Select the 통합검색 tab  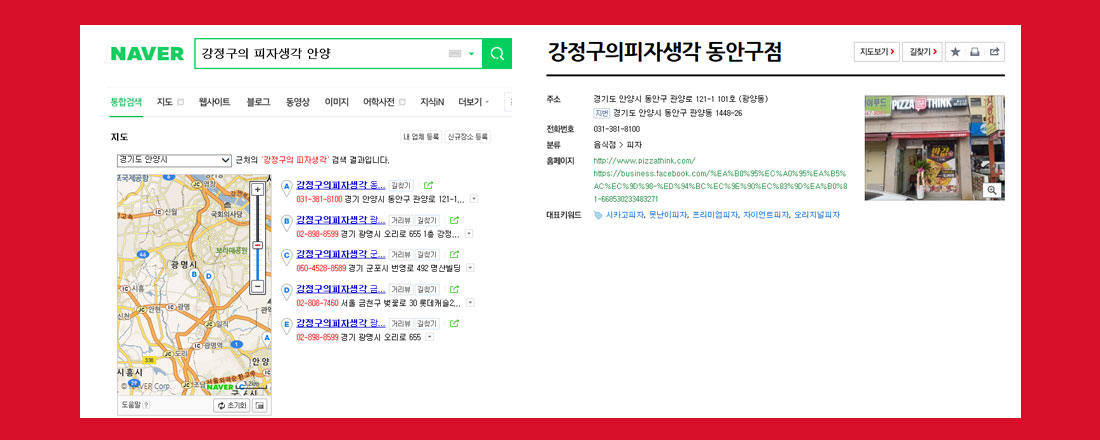(x=126, y=102)
